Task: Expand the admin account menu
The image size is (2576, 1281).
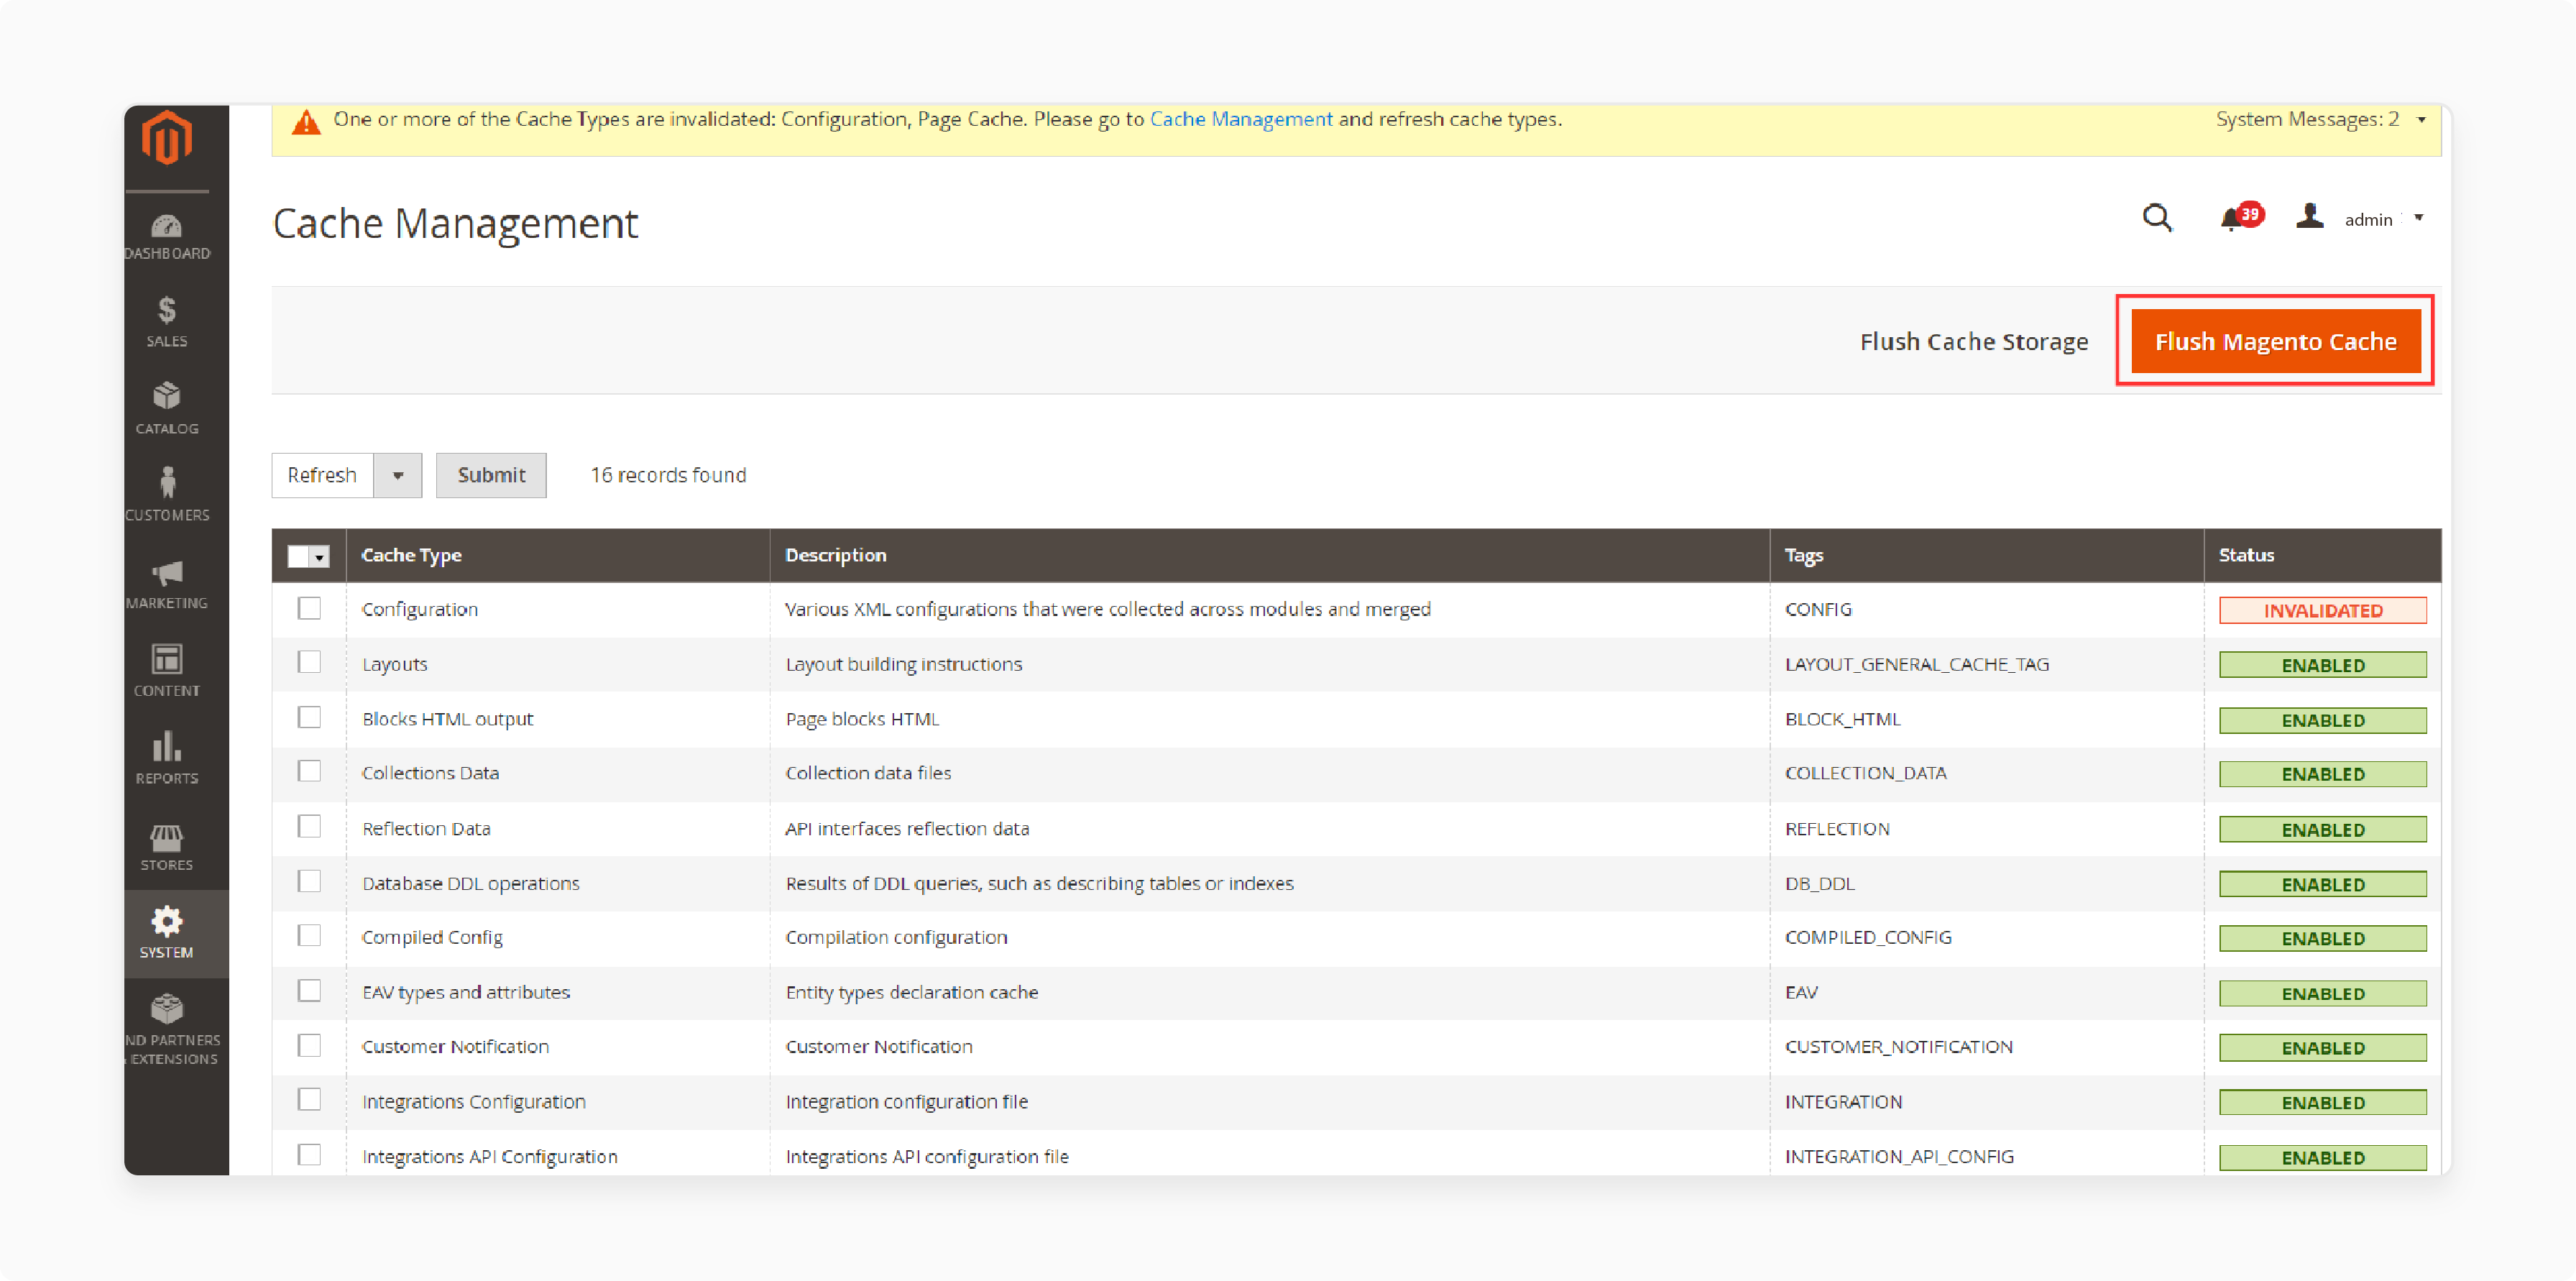Action: (2420, 219)
